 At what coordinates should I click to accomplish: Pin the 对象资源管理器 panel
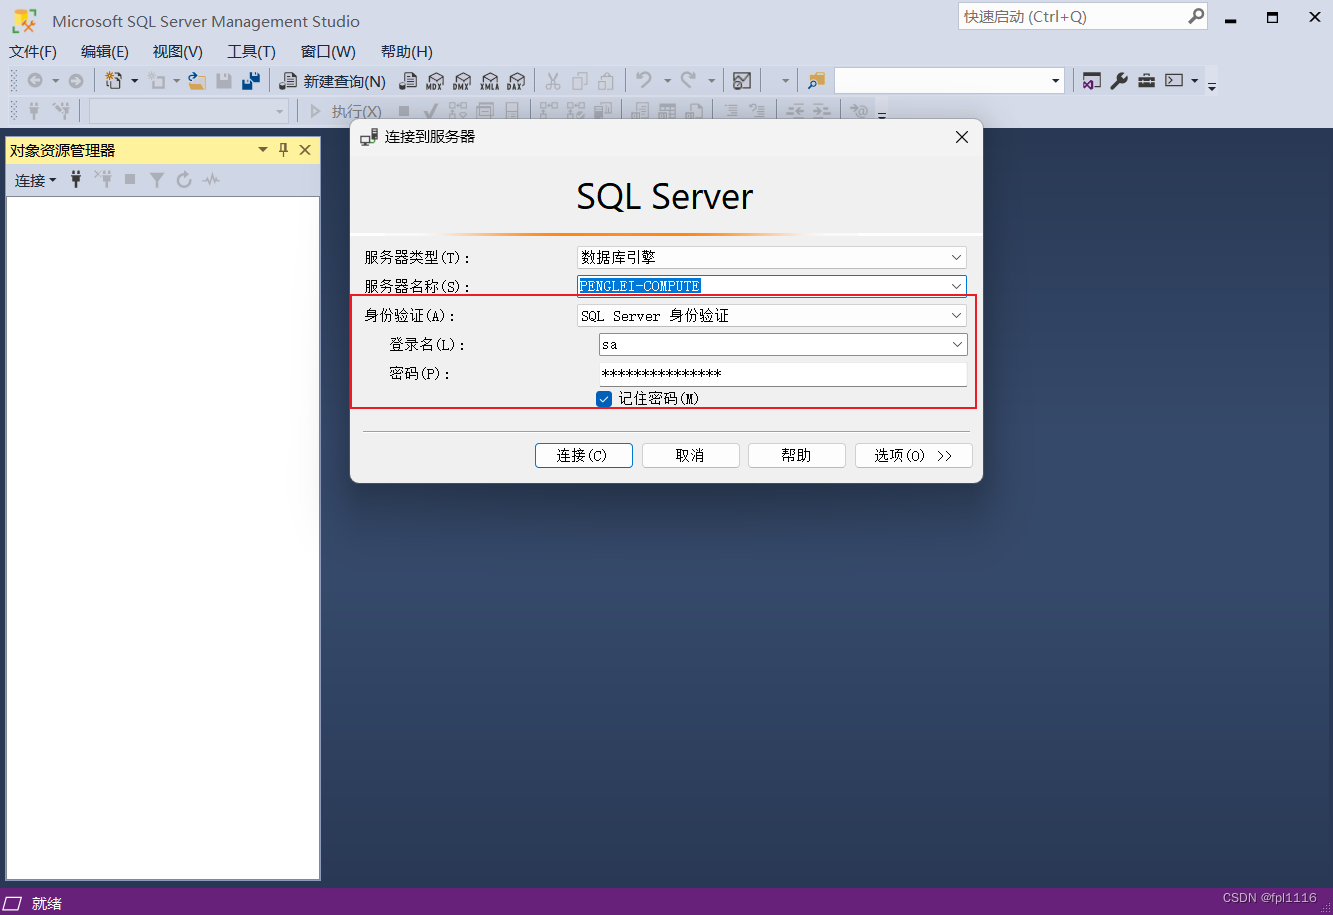click(283, 150)
